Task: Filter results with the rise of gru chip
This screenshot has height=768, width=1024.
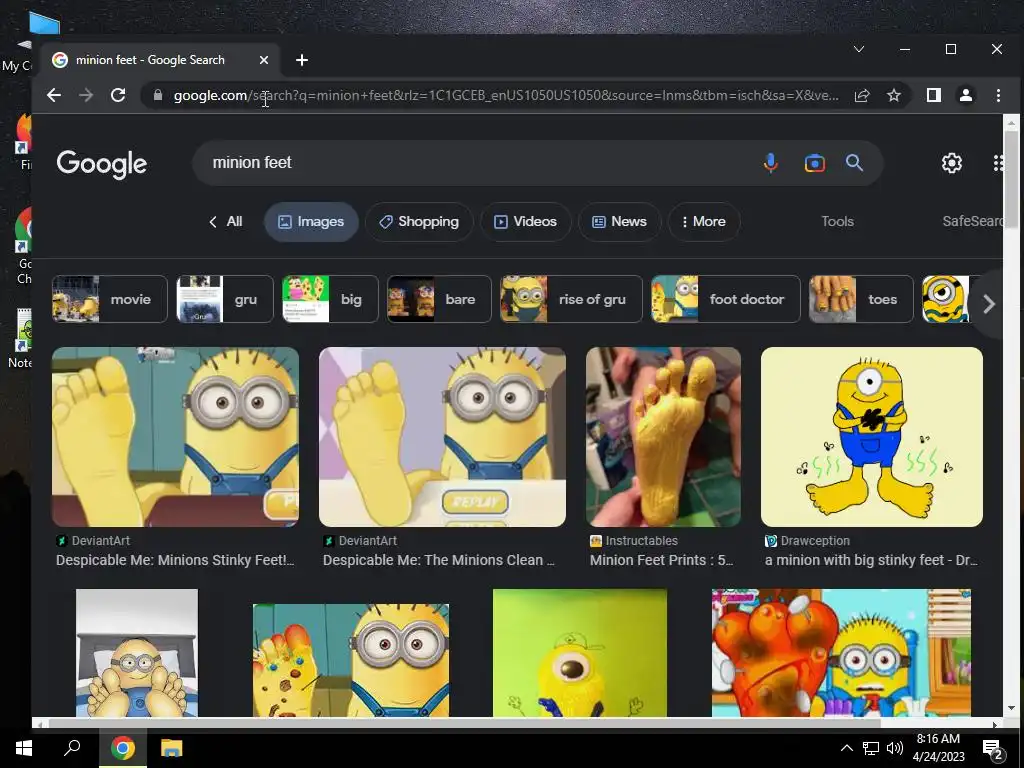Action: coord(571,299)
